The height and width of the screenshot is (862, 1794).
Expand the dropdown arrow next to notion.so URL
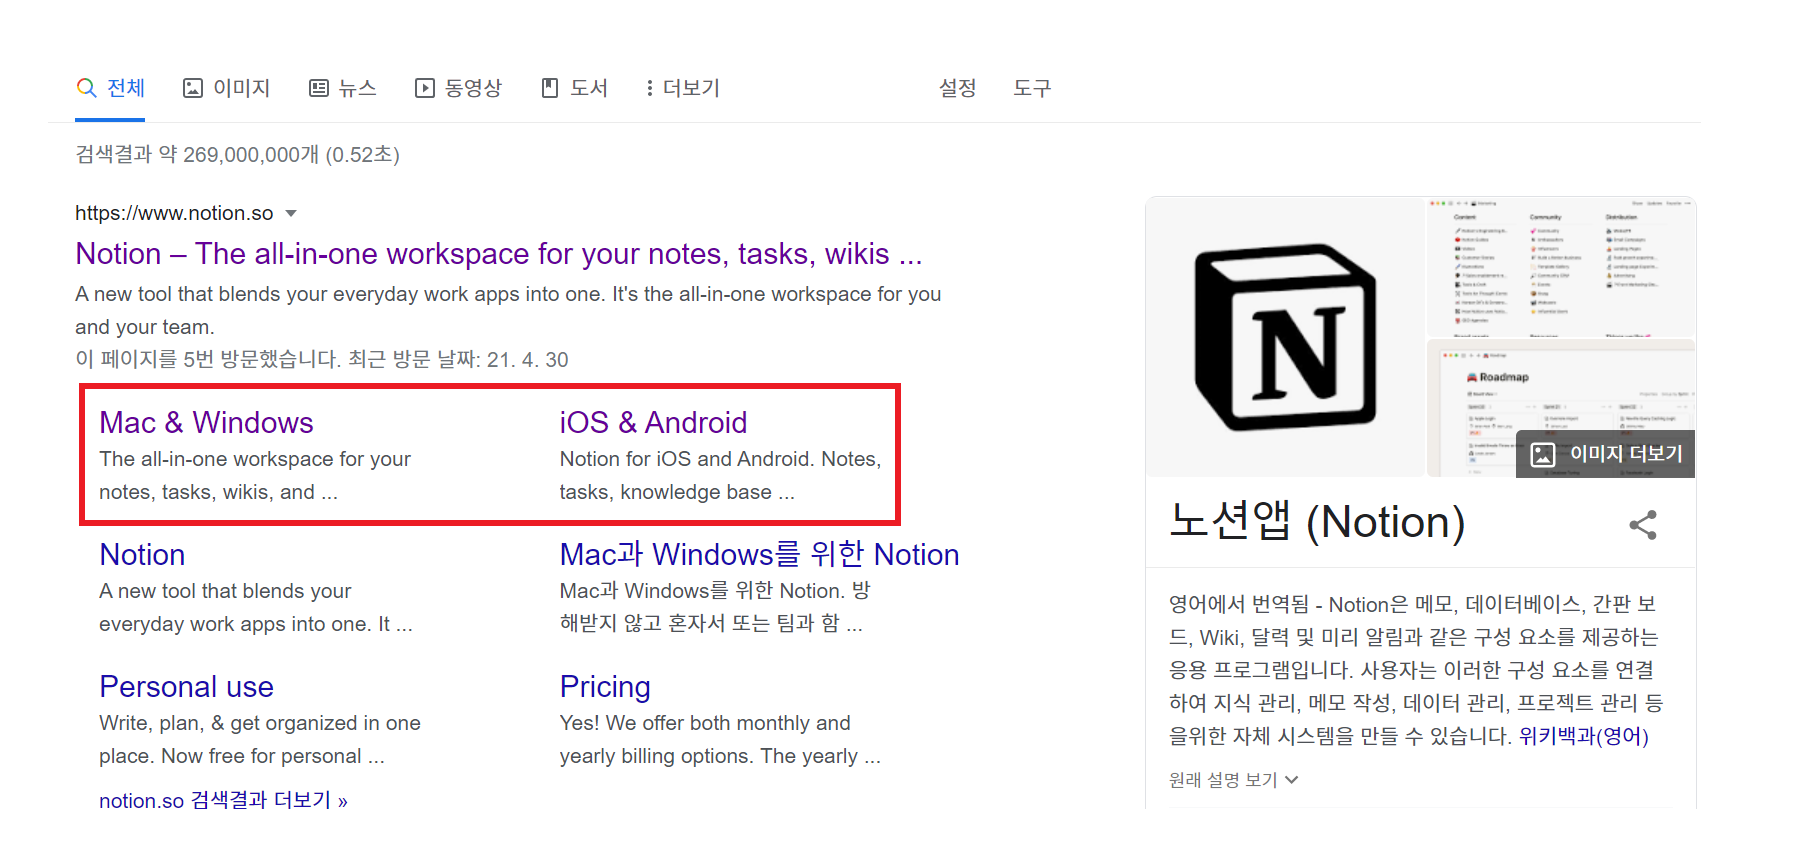291,213
